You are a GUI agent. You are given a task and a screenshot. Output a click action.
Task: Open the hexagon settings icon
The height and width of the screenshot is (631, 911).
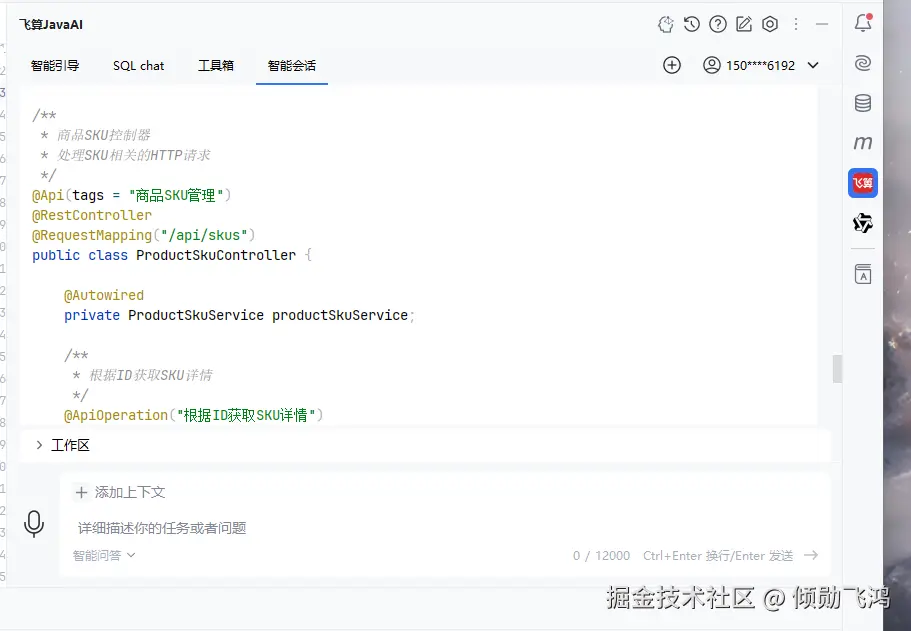(x=770, y=24)
